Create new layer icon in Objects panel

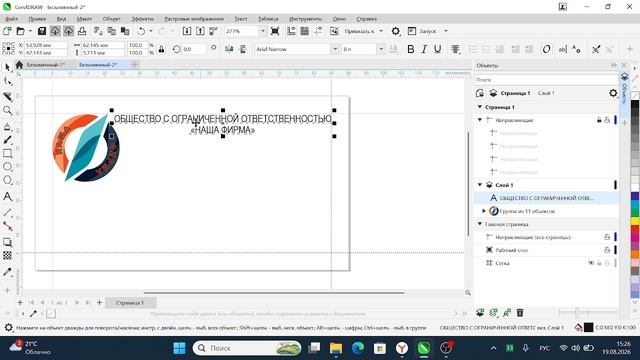pyautogui.click(x=480, y=313)
